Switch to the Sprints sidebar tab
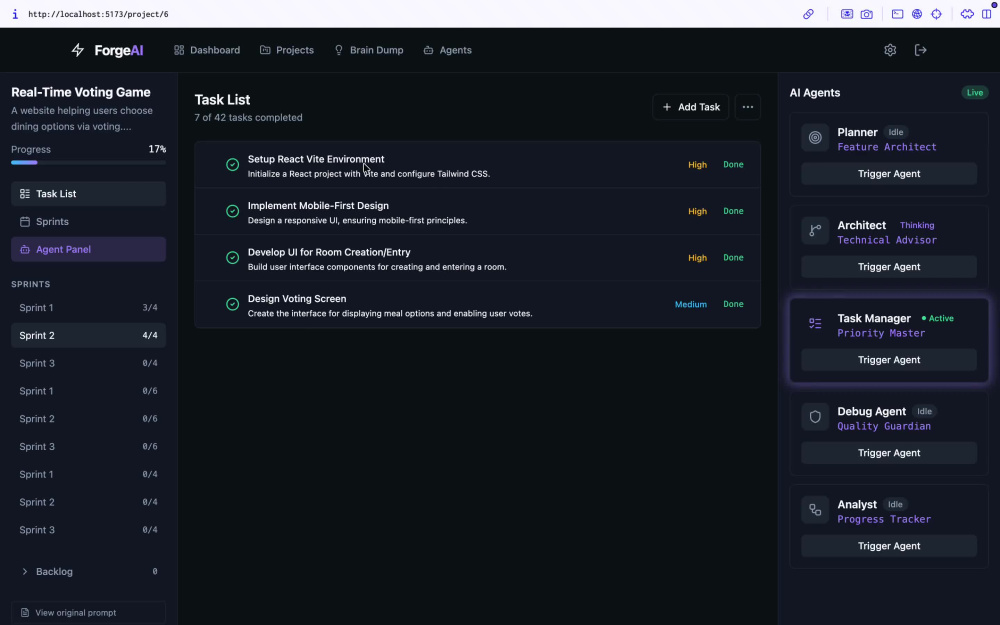This screenshot has height=625, width=1000. tap(89, 222)
